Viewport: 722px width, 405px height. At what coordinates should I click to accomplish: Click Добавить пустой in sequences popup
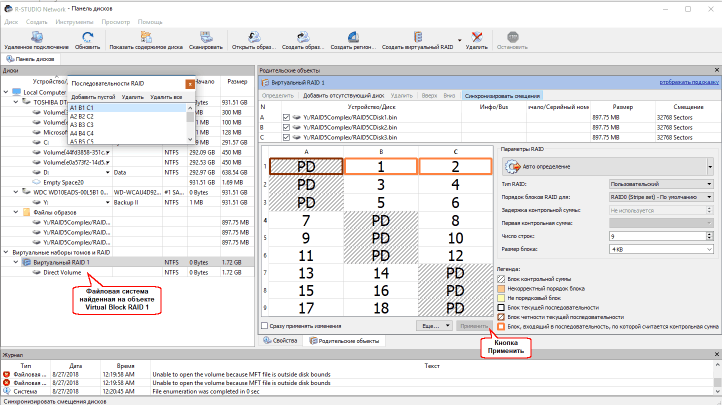click(93, 97)
